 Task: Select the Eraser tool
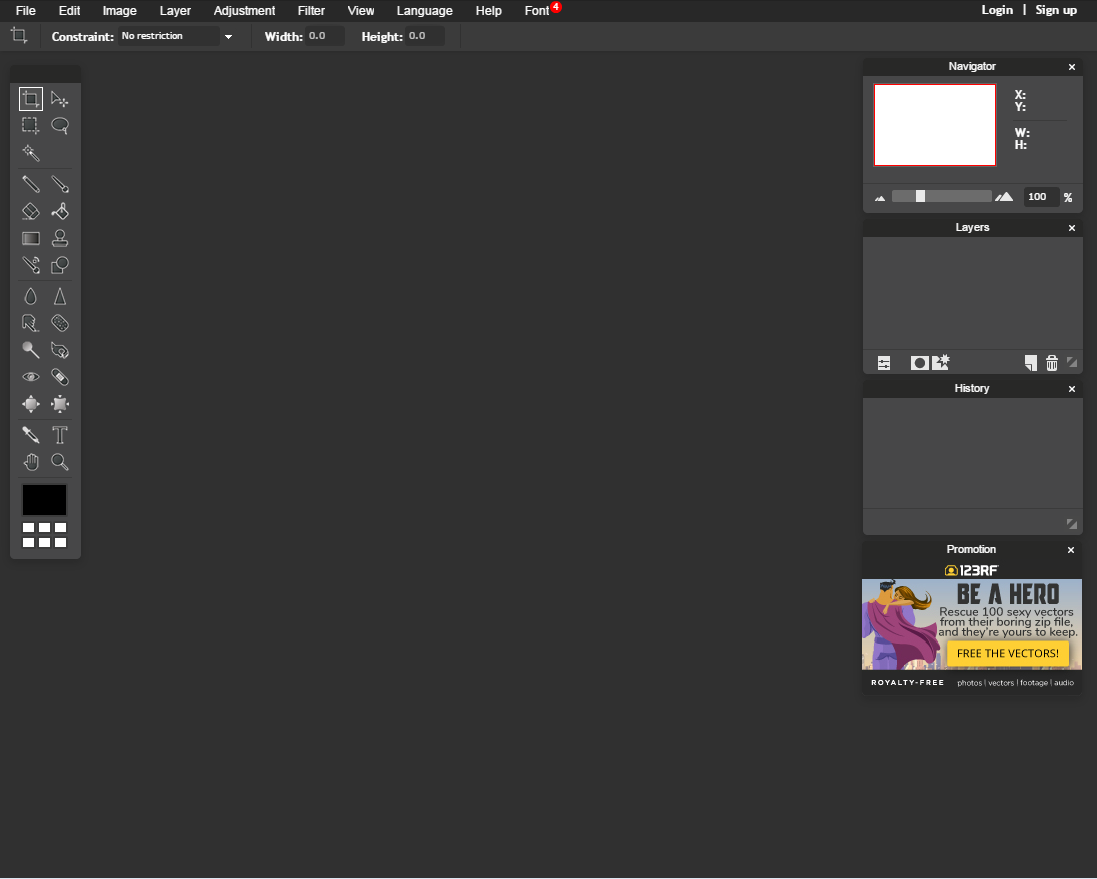31,211
